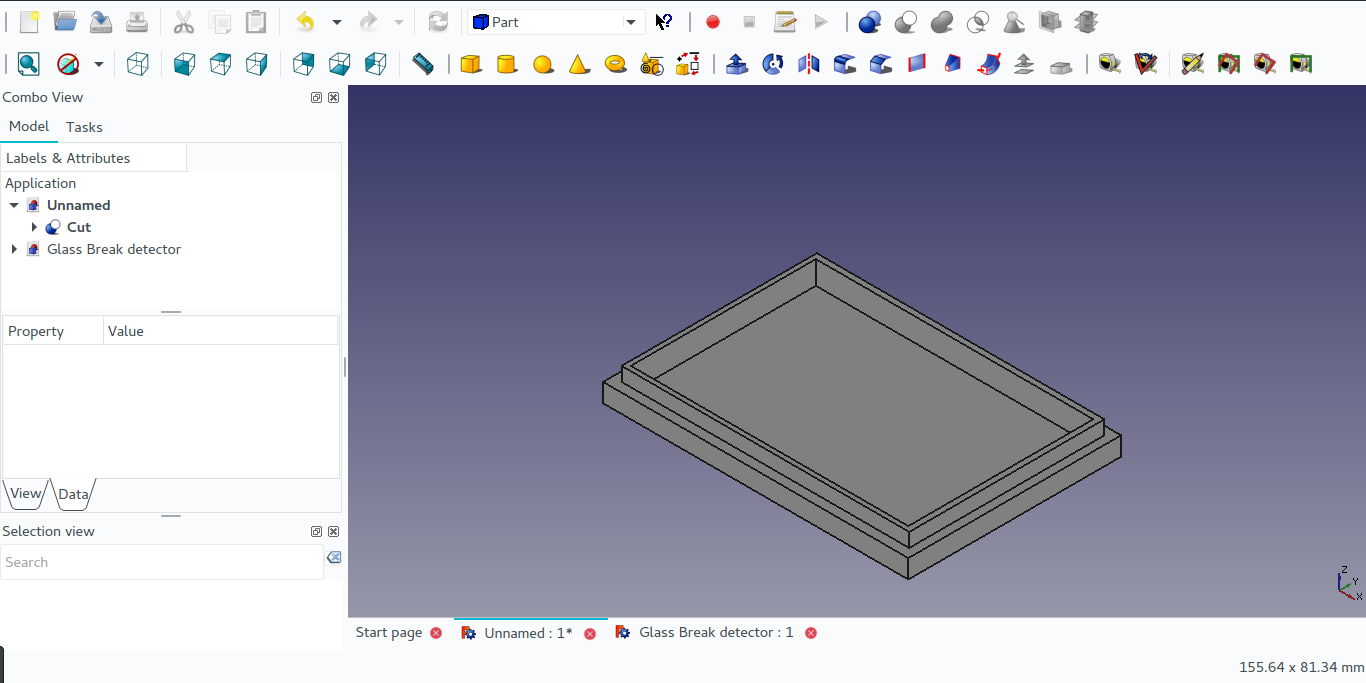Select the measure distance ruler
The width and height of the screenshot is (1366, 683).
[x=423, y=64]
